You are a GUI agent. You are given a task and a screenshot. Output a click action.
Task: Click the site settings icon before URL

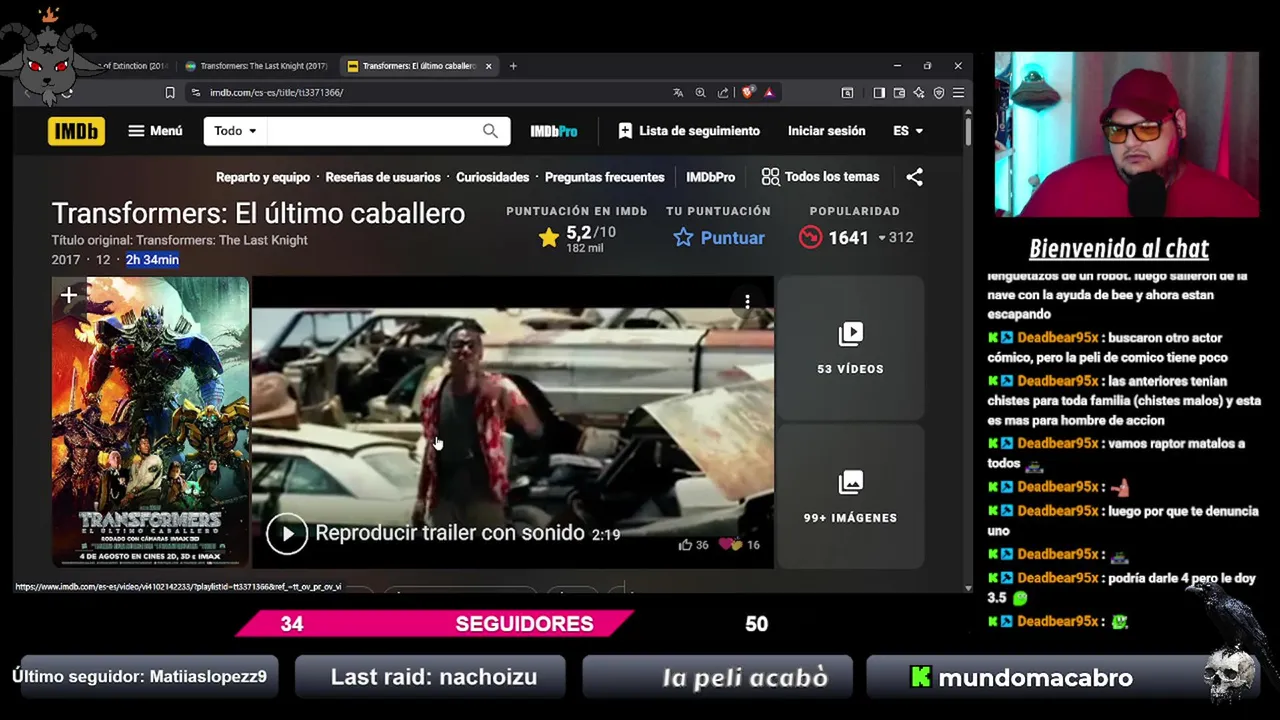[194, 93]
